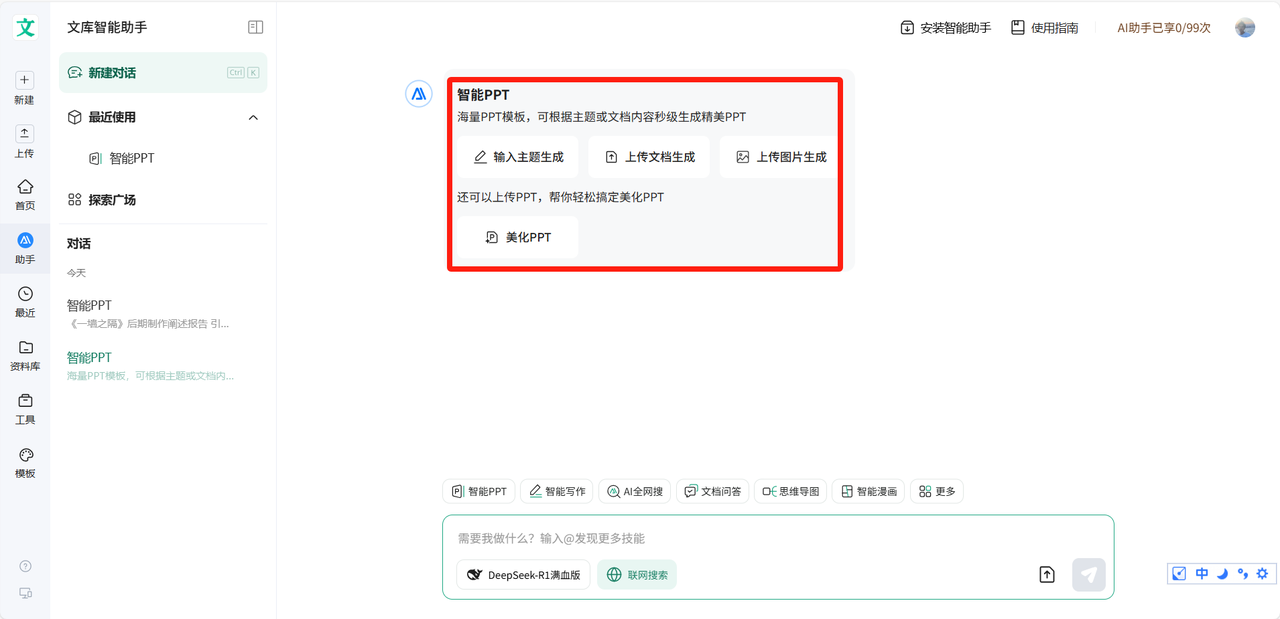The width and height of the screenshot is (1280, 619).
Task: Select the 思维导图 skill chip
Action: click(790, 491)
